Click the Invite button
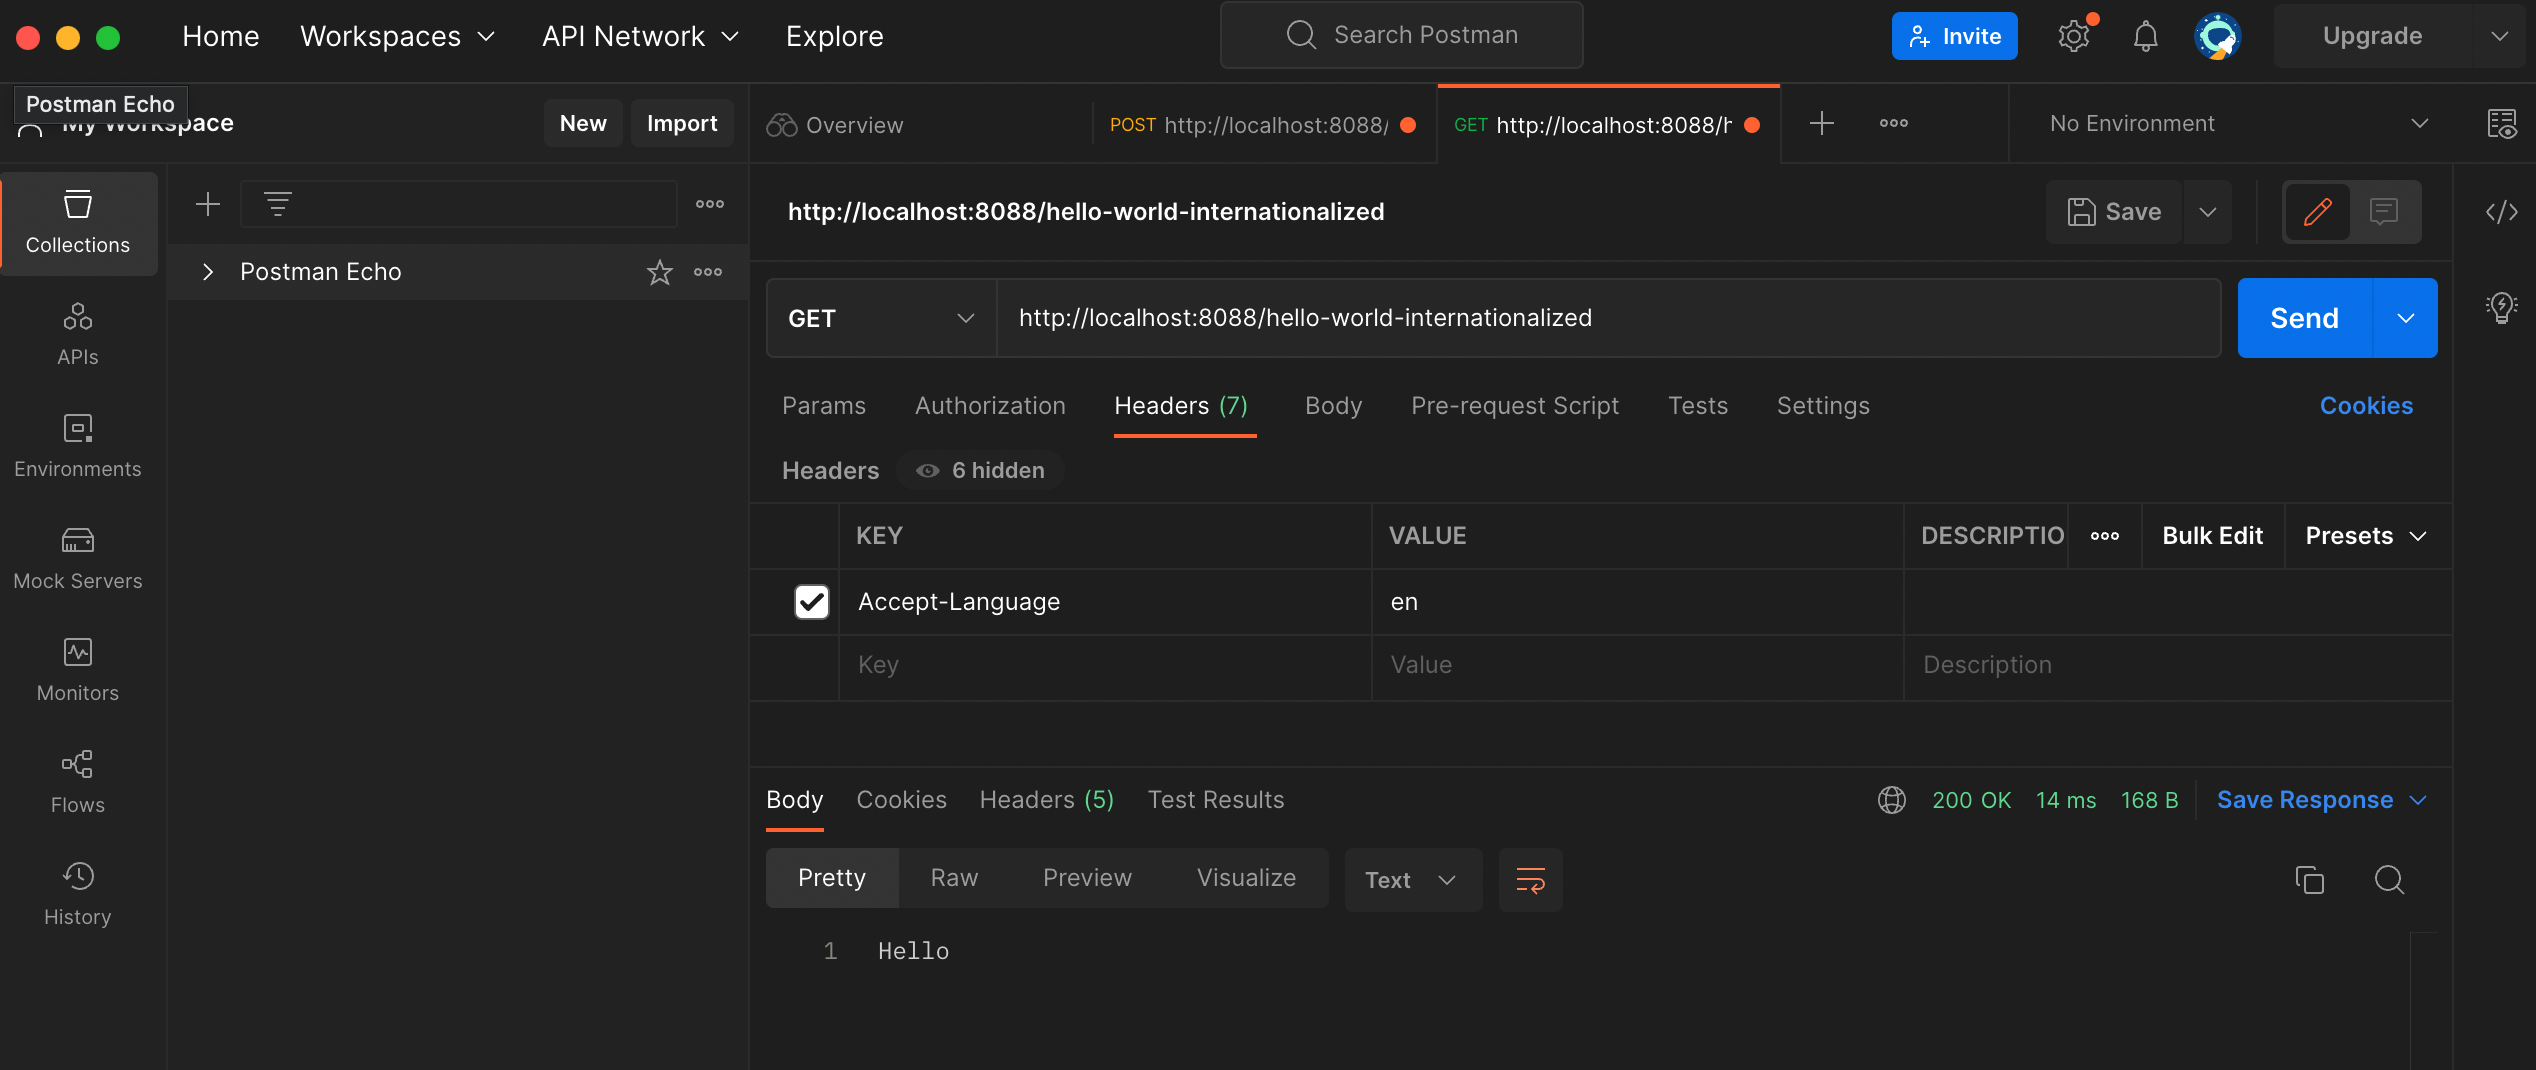The width and height of the screenshot is (2536, 1070). (1954, 36)
